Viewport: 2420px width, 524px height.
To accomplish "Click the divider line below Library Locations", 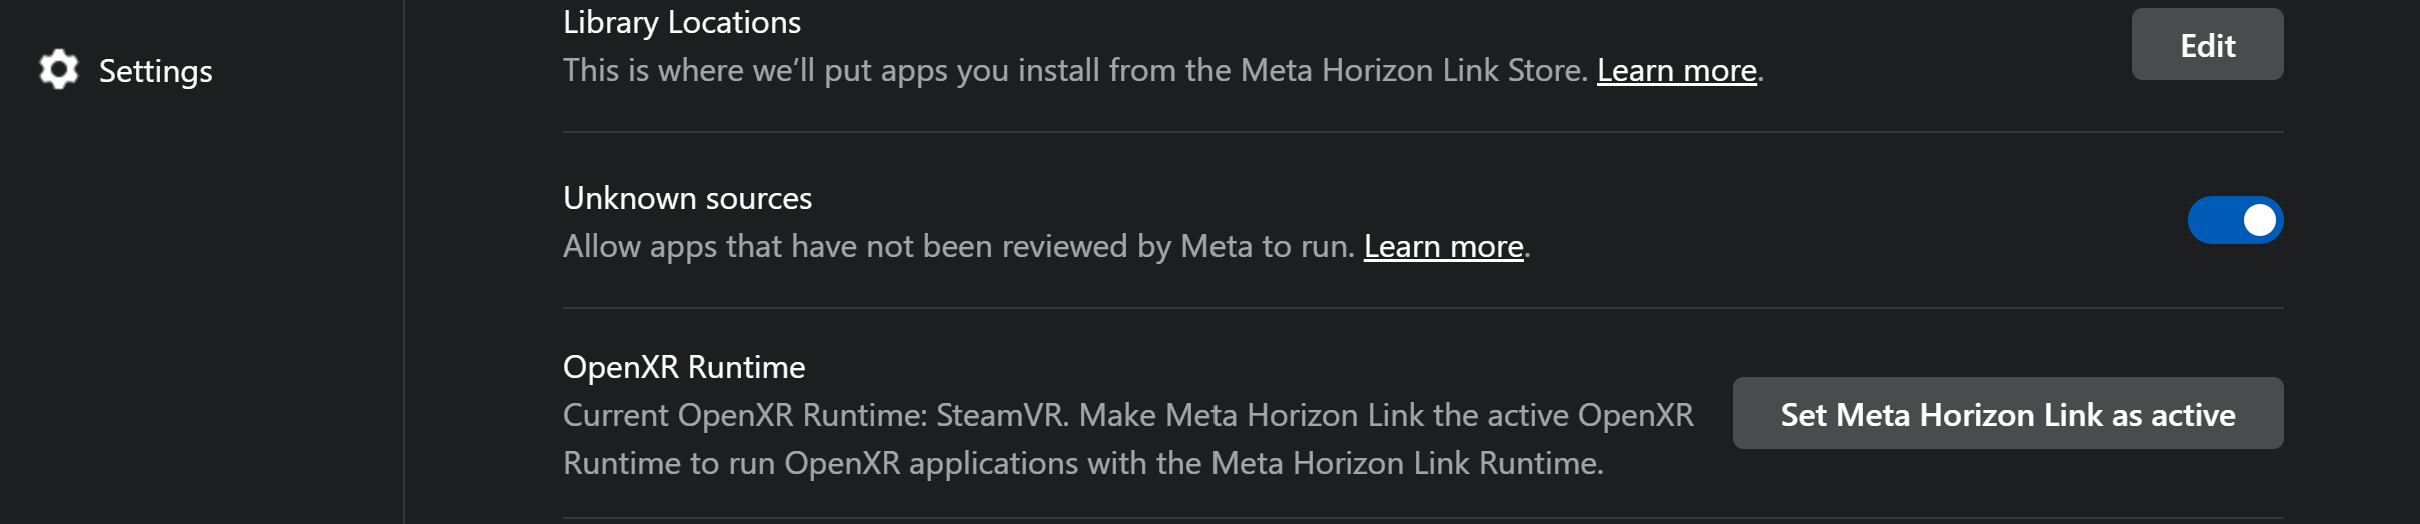I will tap(1423, 132).
